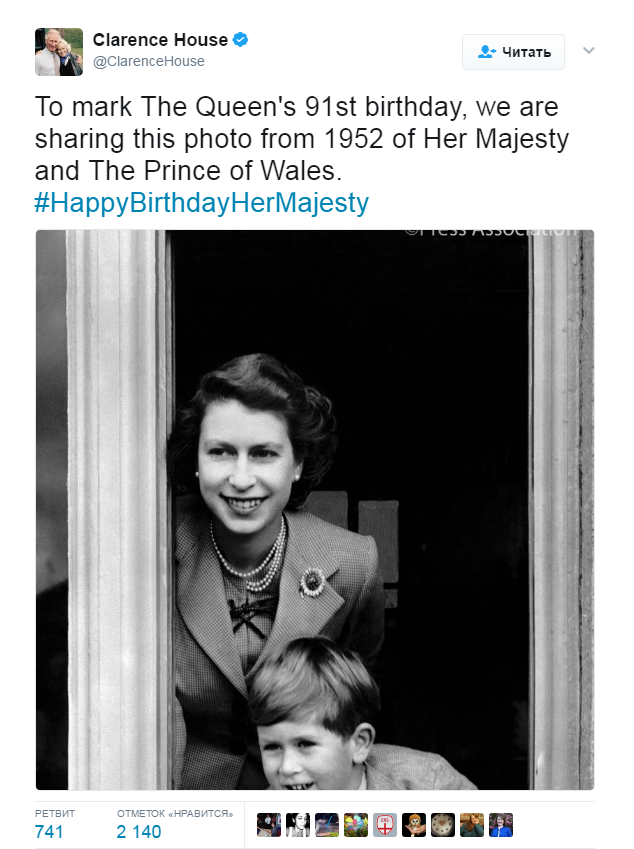Click the seventh liker avatar
The width and height of the screenshot is (634, 849).
click(x=443, y=825)
